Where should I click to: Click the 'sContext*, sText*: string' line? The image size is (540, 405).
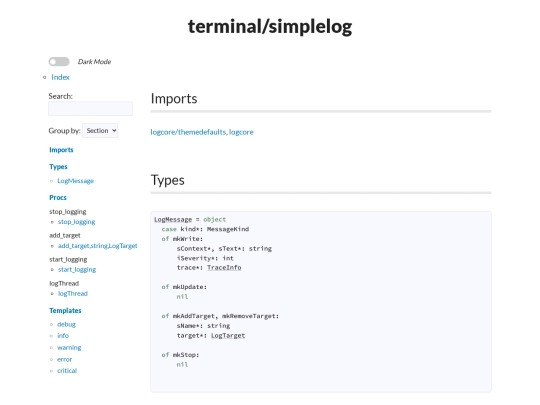point(224,249)
